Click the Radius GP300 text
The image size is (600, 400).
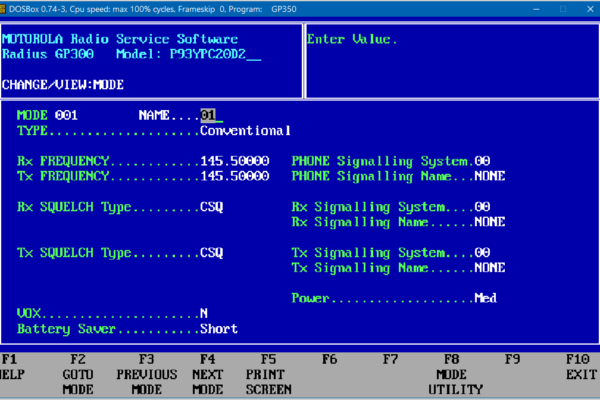tap(47, 54)
